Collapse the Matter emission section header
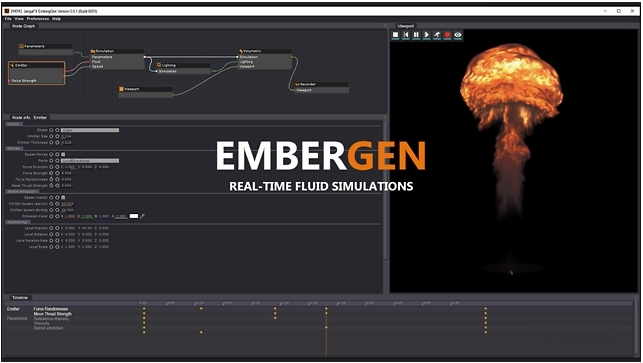Screen dimensions: 643x363 (23, 192)
